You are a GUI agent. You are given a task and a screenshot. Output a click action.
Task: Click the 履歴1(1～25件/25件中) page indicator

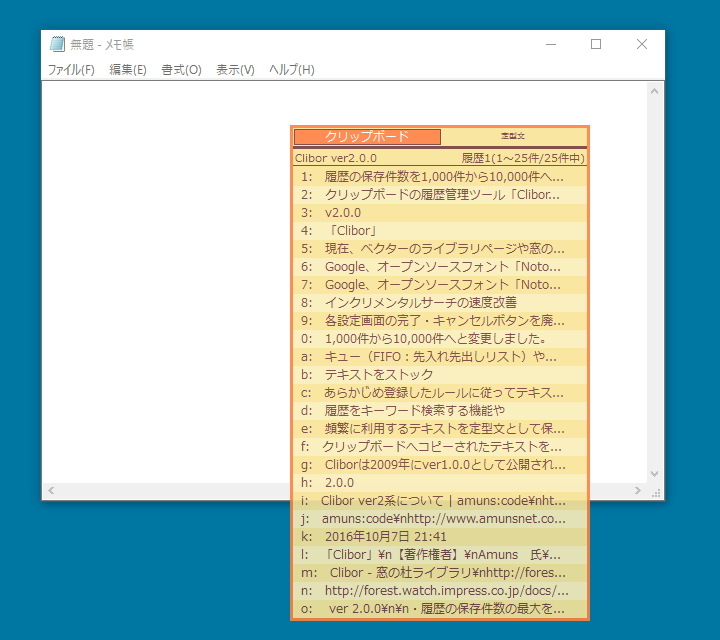[x=523, y=158]
